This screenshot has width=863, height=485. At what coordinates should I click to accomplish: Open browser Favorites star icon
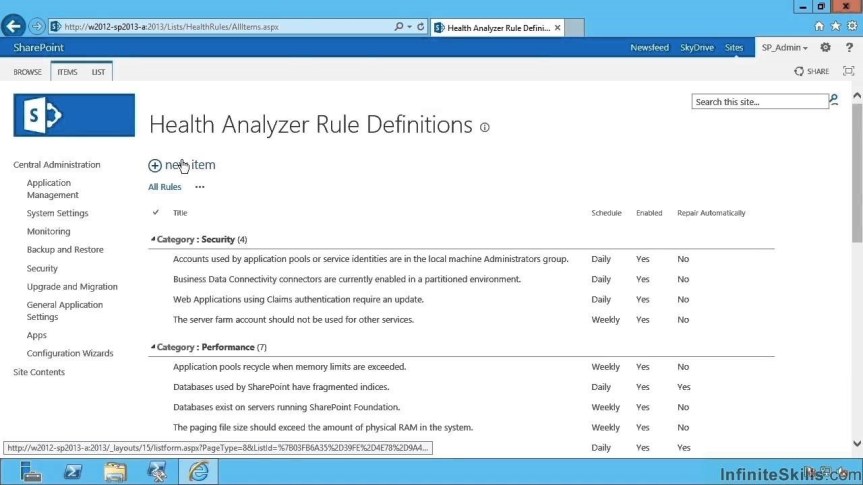(835, 26)
